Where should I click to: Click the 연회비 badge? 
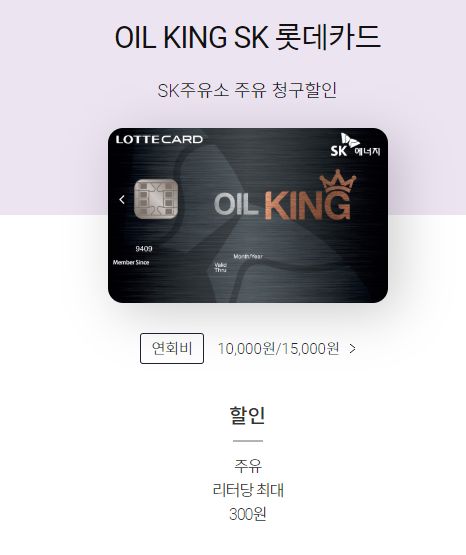pos(172,348)
